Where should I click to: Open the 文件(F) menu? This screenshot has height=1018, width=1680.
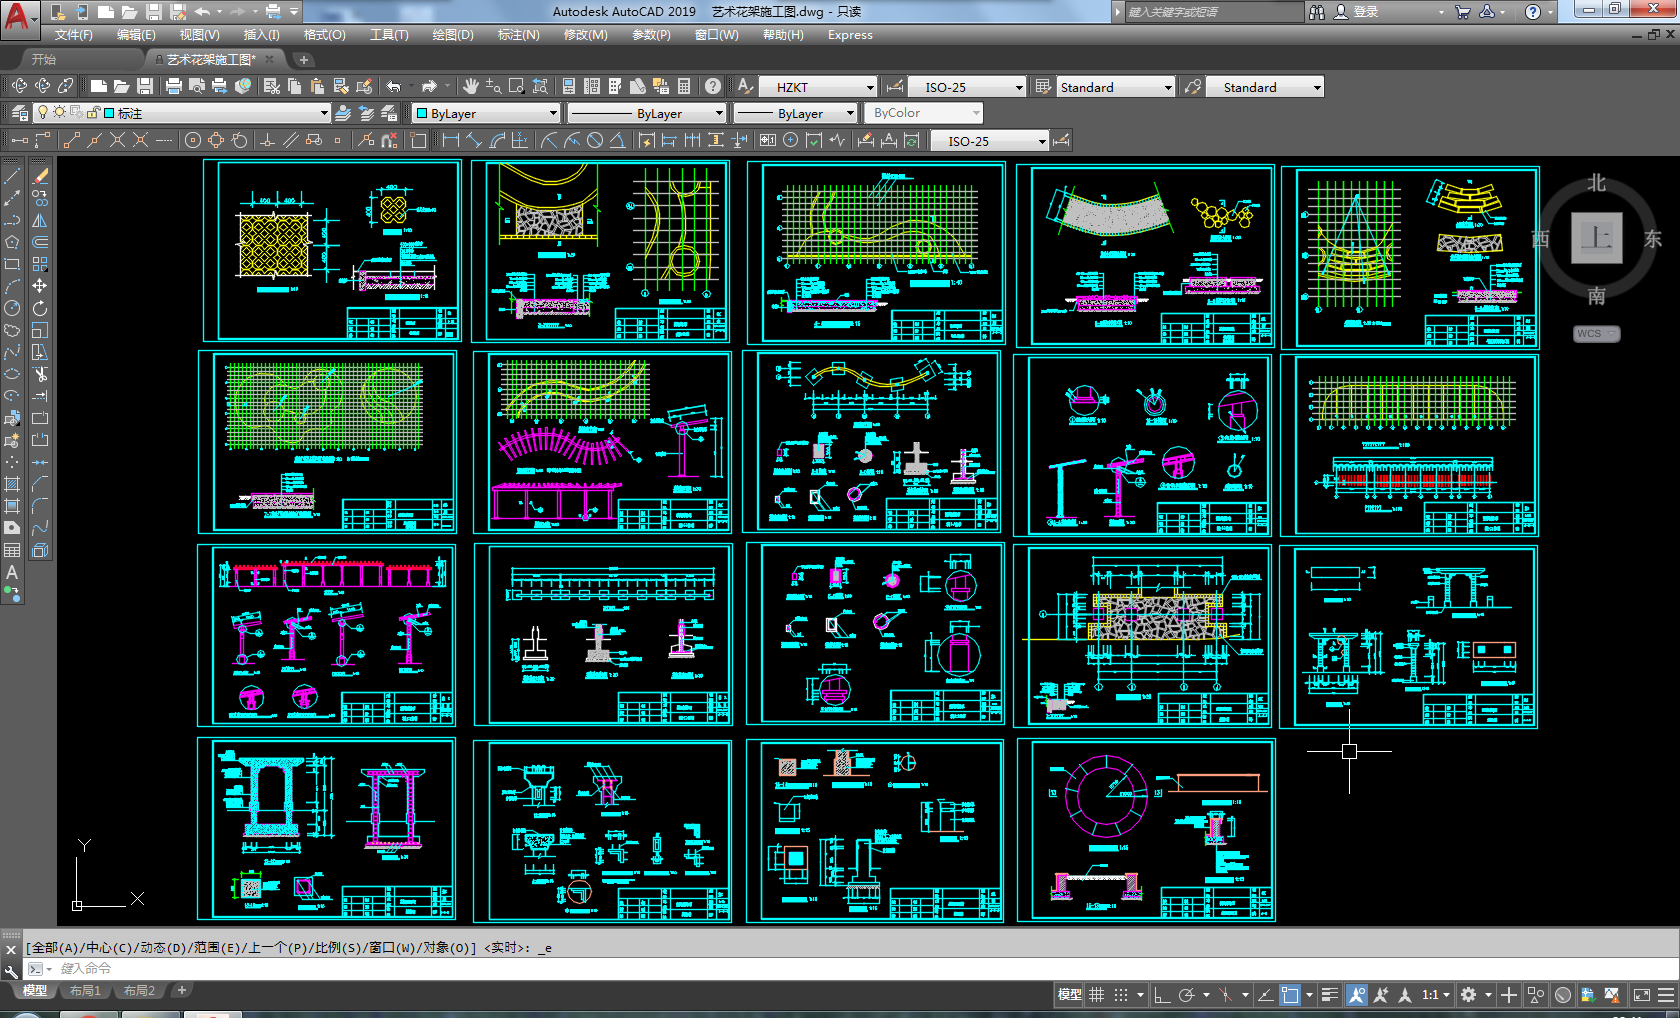[x=73, y=35]
